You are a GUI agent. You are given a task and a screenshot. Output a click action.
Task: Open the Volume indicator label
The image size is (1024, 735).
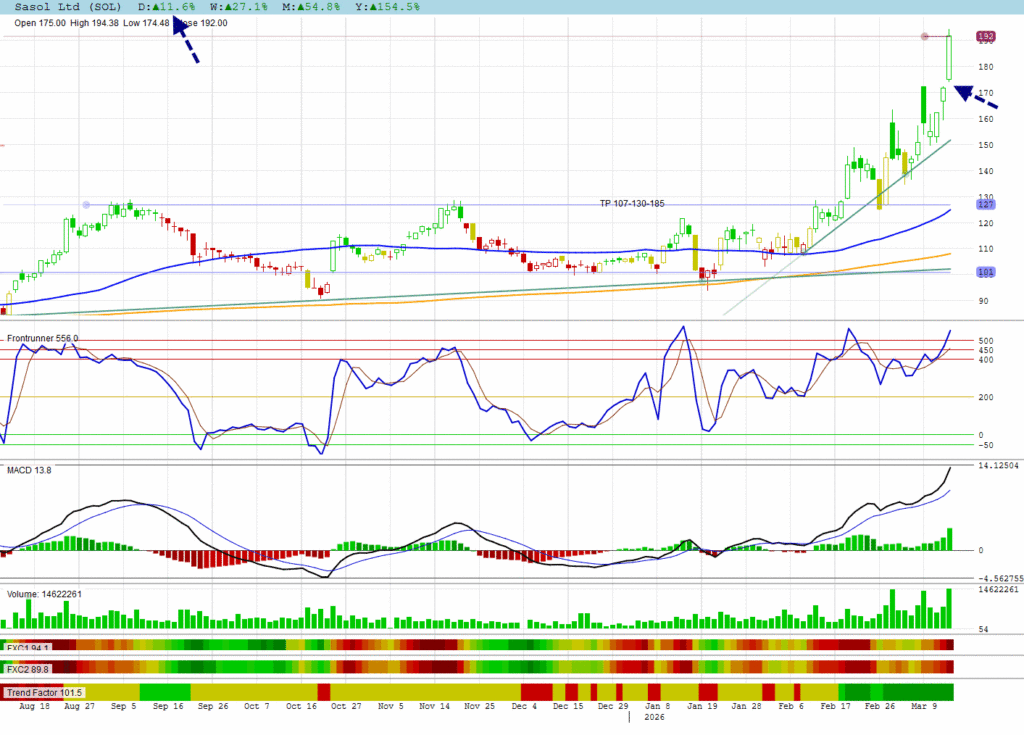(x=45, y=594)
